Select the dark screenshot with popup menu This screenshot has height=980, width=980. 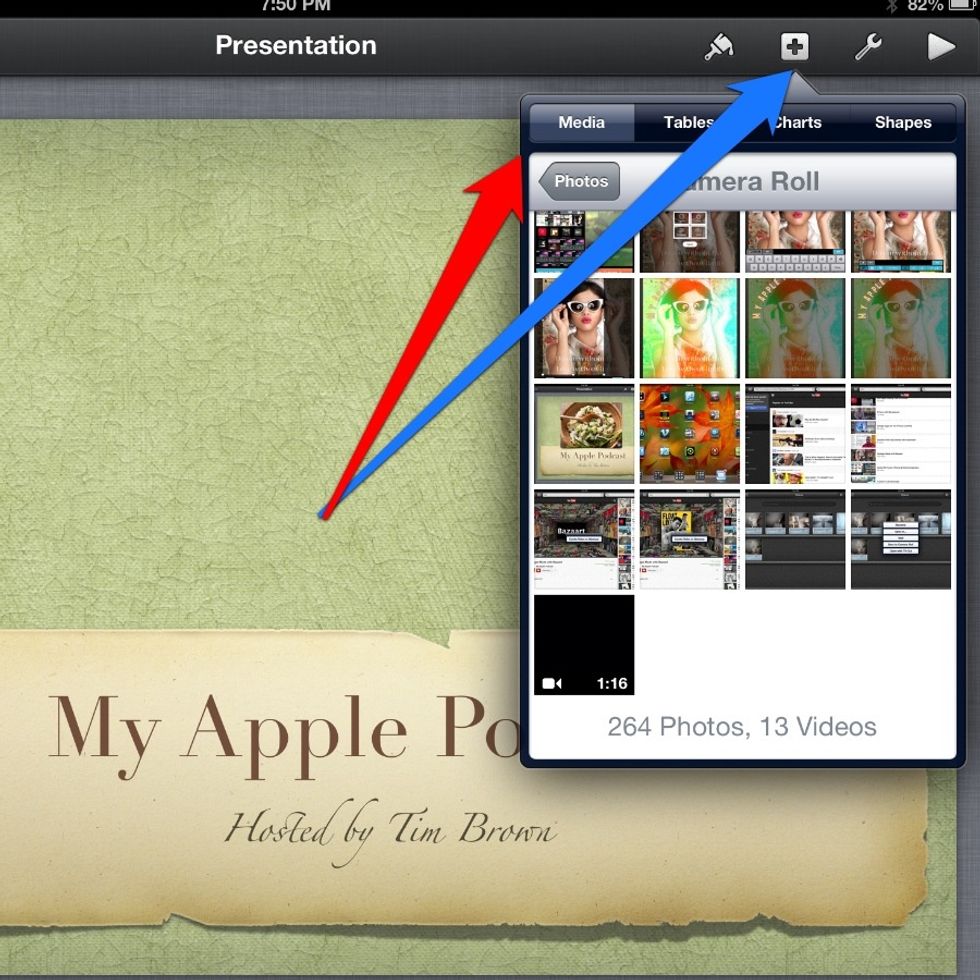tap(901, 539)
